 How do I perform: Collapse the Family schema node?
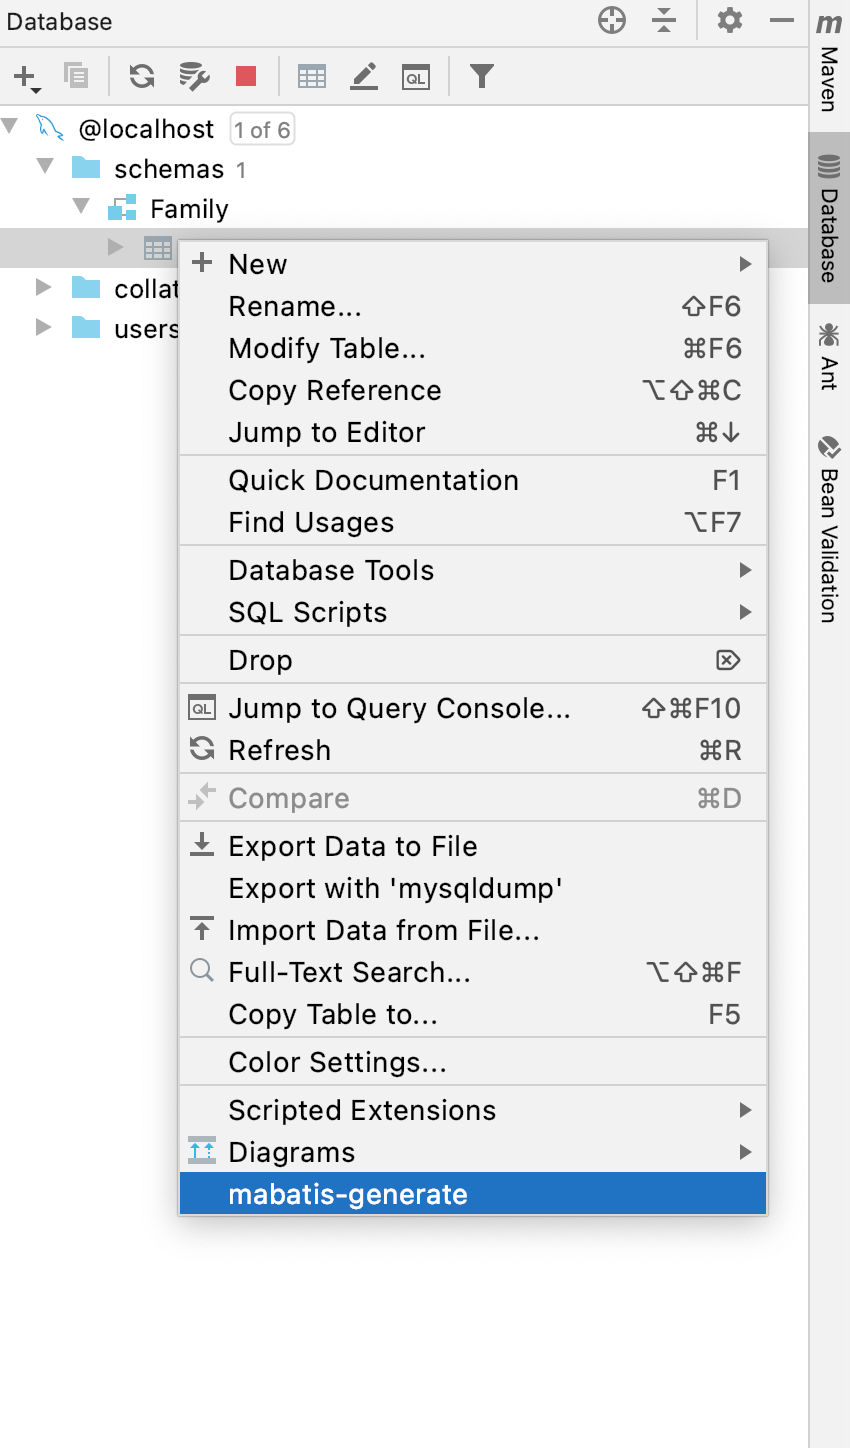[81, 207]
